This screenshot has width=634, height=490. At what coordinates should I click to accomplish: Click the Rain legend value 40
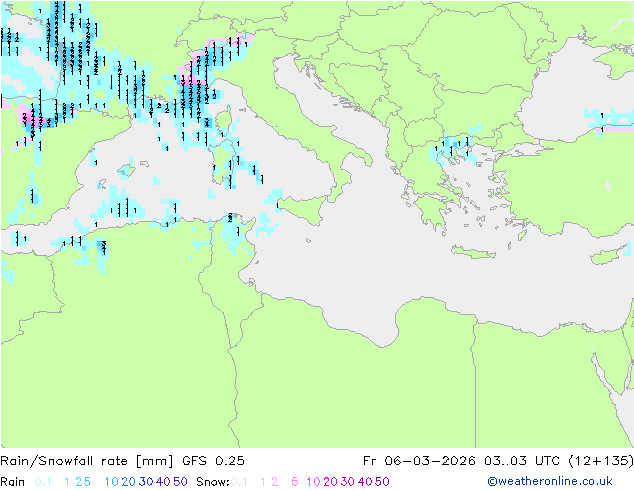point(163,482)
